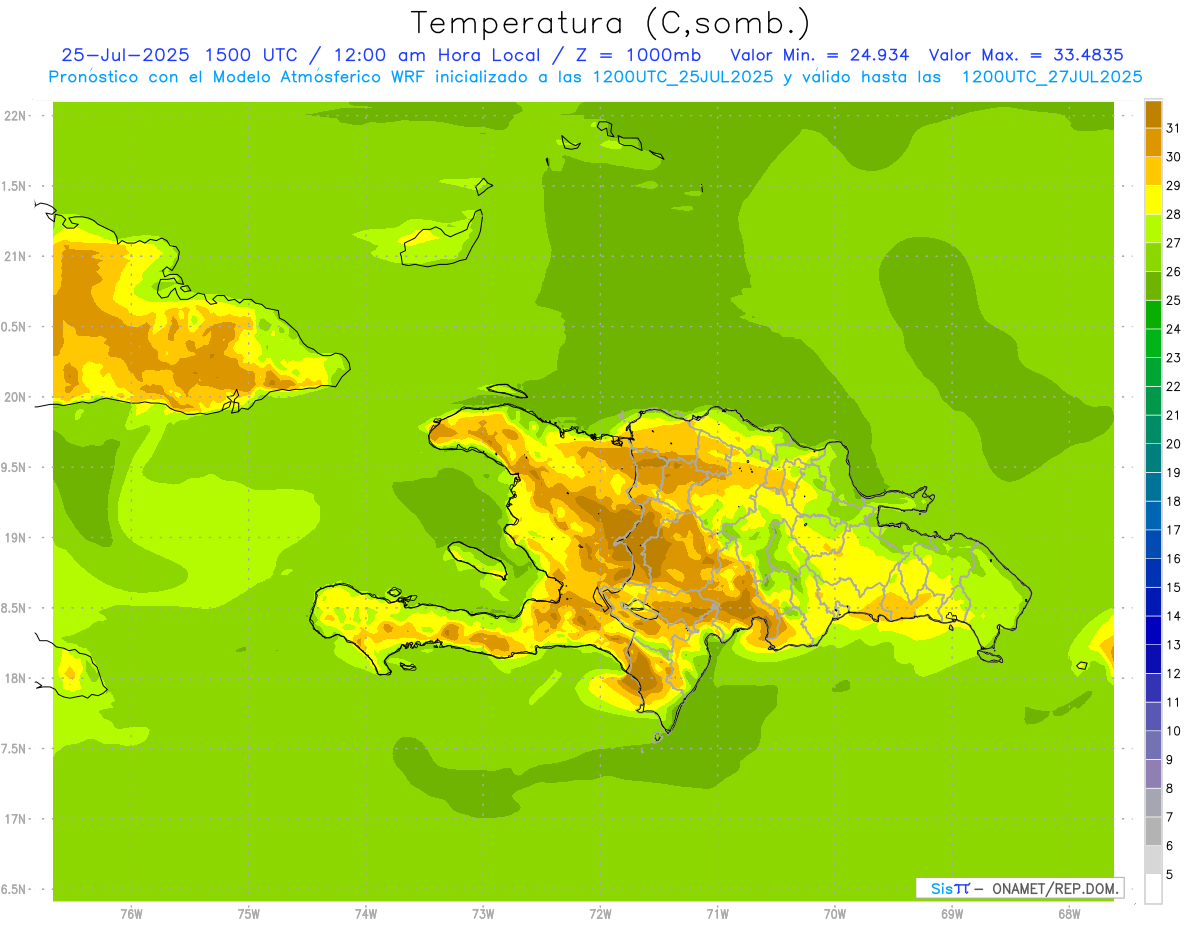
Task: Click the '20' value on the color scale
Action: (1173, 444)
